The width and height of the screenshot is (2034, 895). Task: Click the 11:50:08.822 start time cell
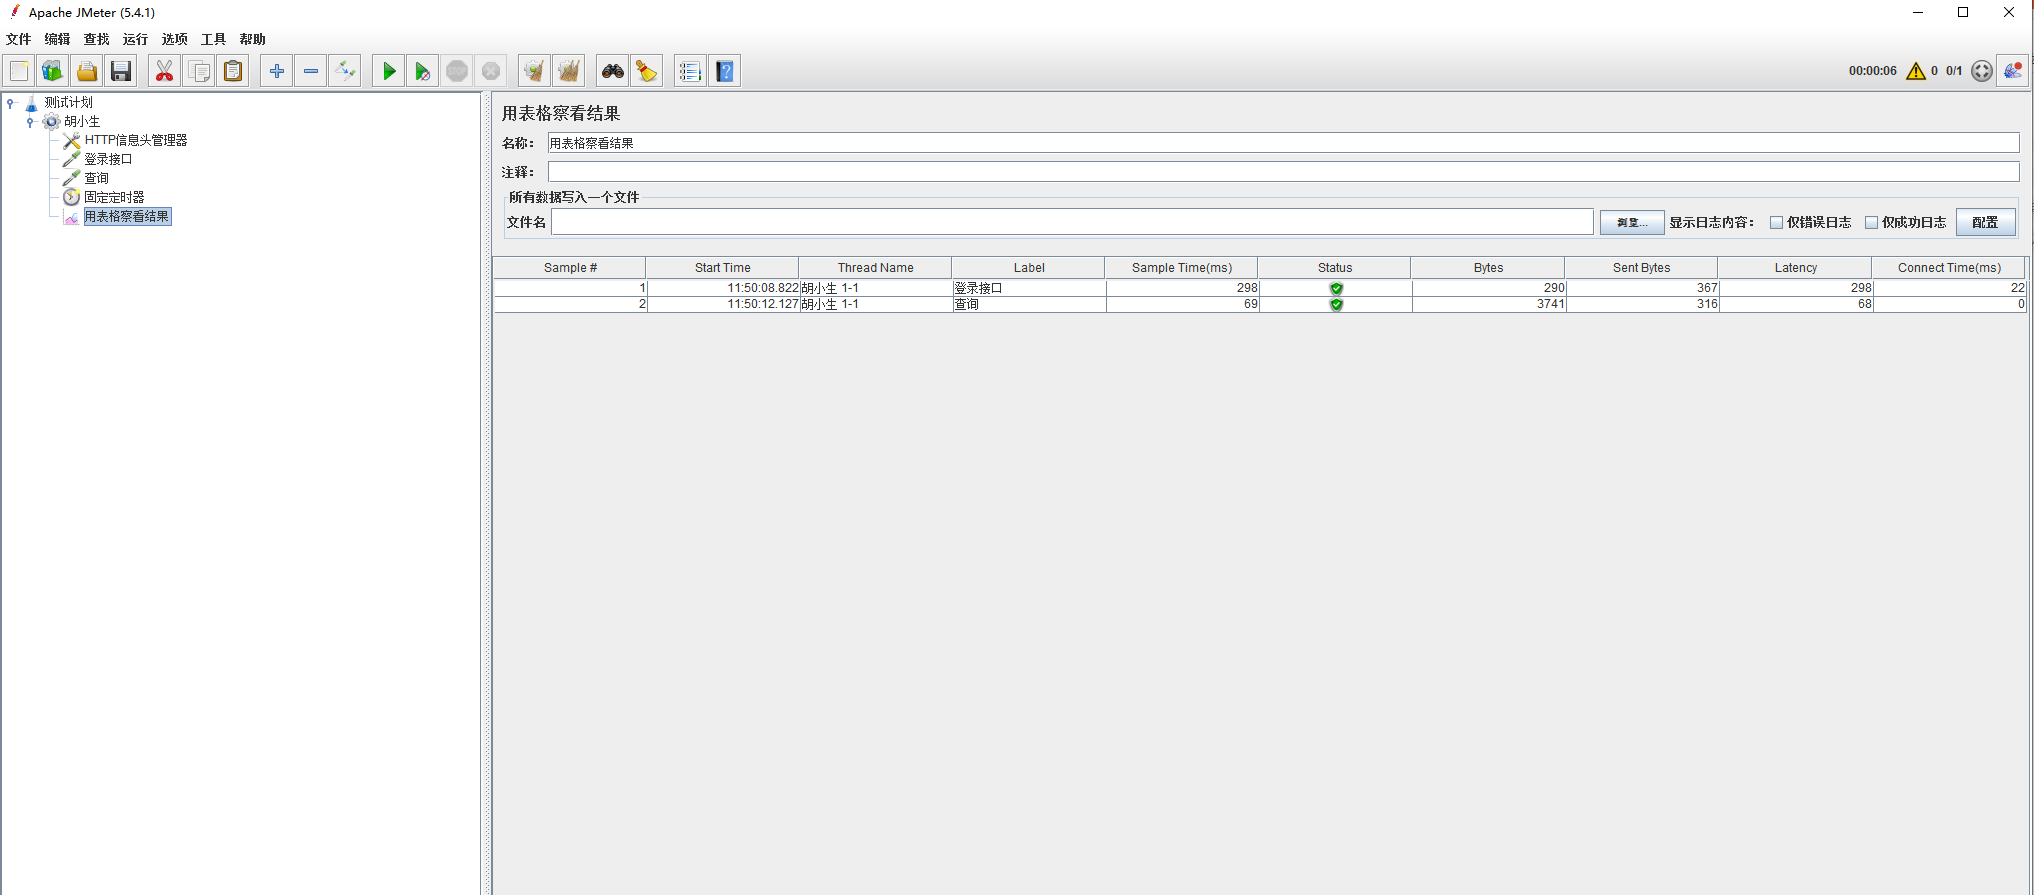click(723, 288)
